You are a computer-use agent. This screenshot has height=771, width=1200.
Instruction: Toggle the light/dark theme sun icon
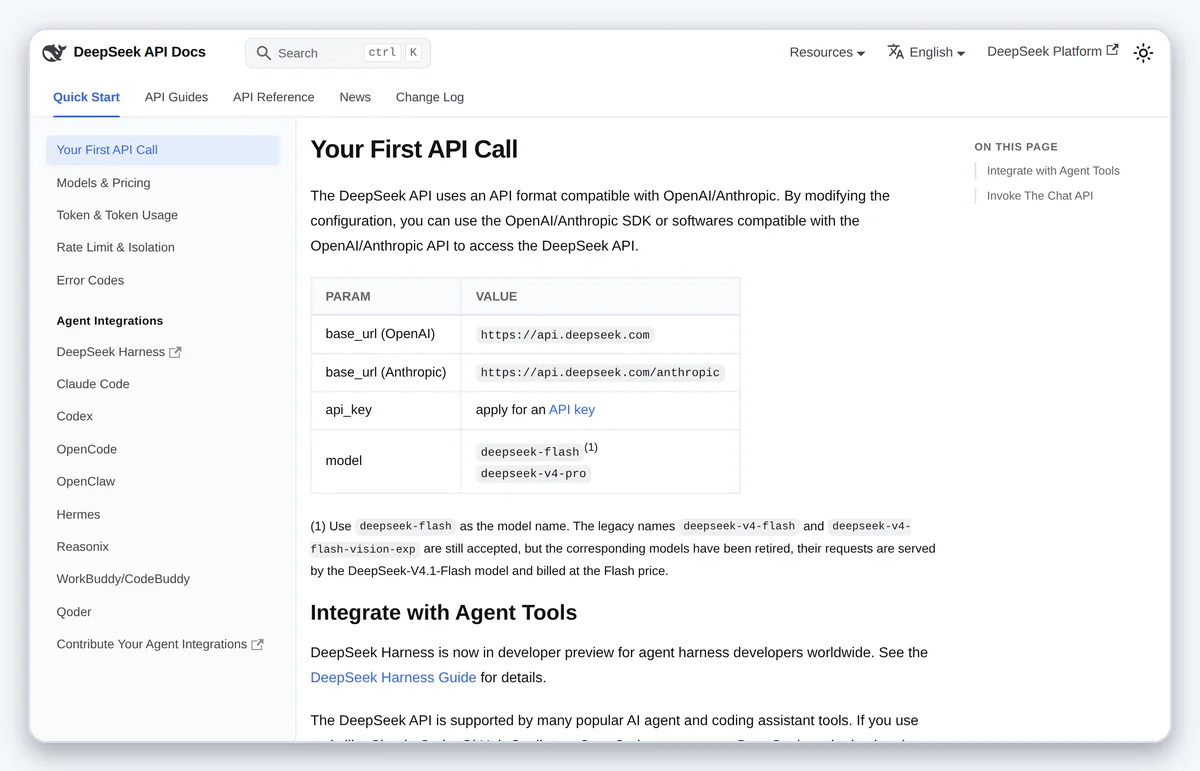point(1143,53)
